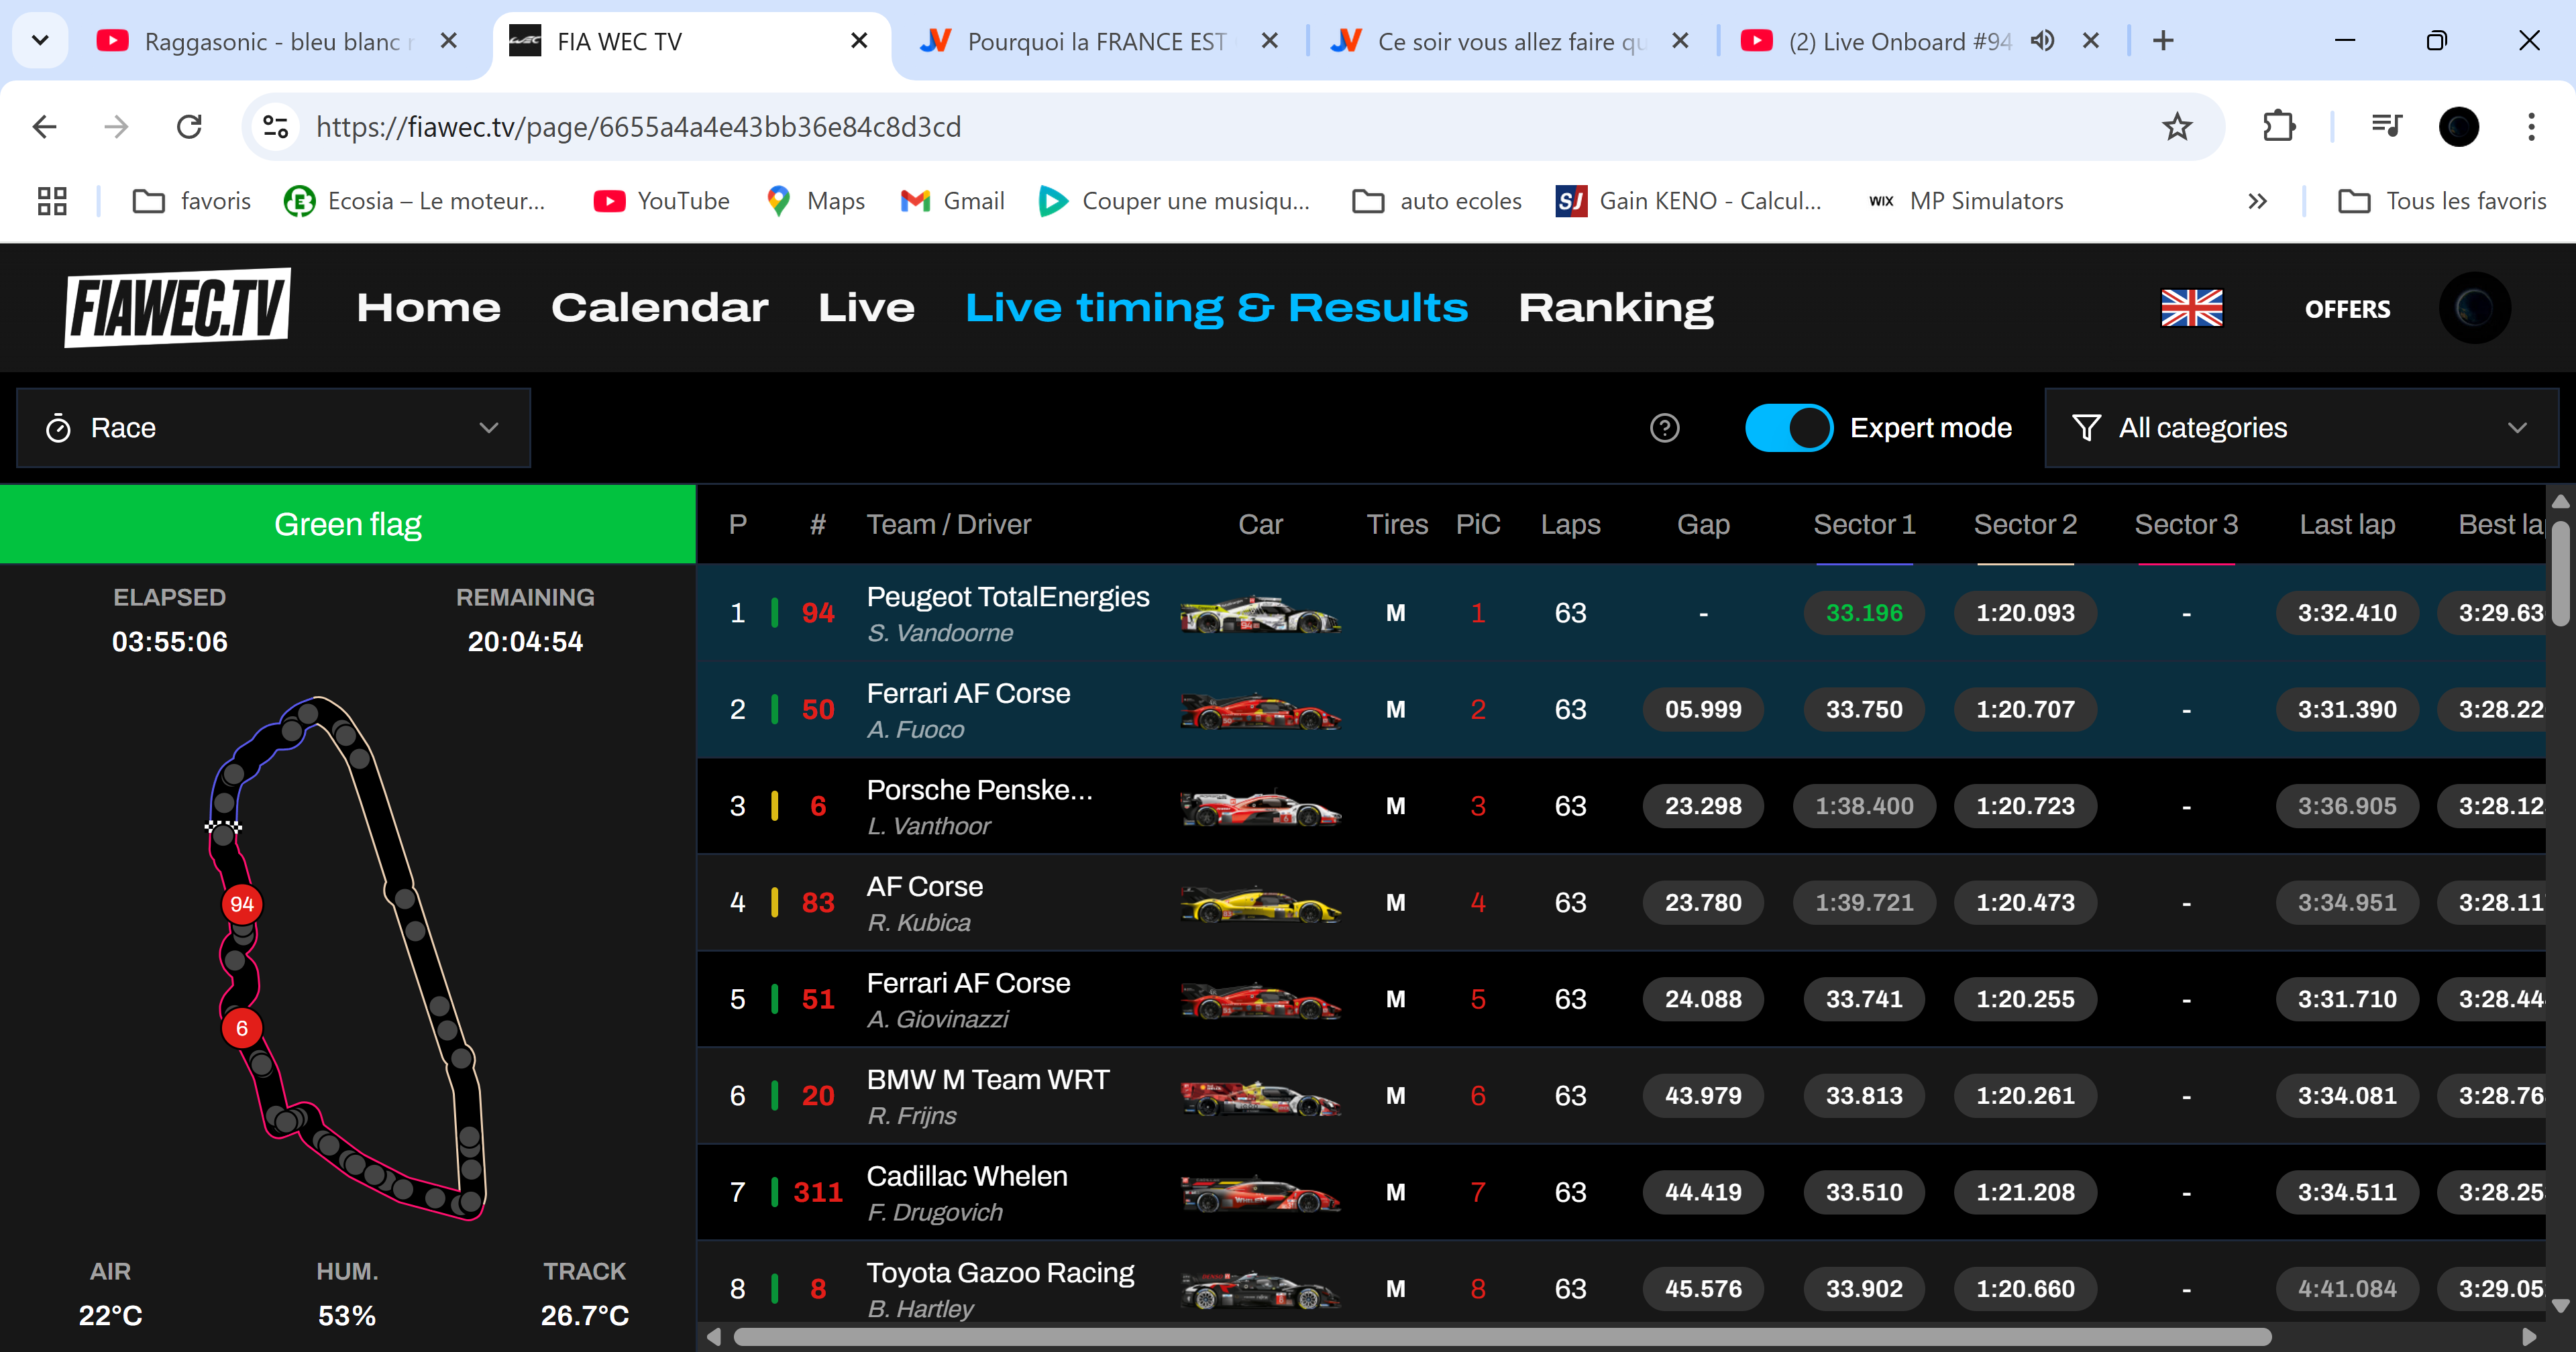Click the Ferrari #50 car thumbnail
This screenshot has width=2576, height=1352.
pyautogui.click(x=1260, y=710)
